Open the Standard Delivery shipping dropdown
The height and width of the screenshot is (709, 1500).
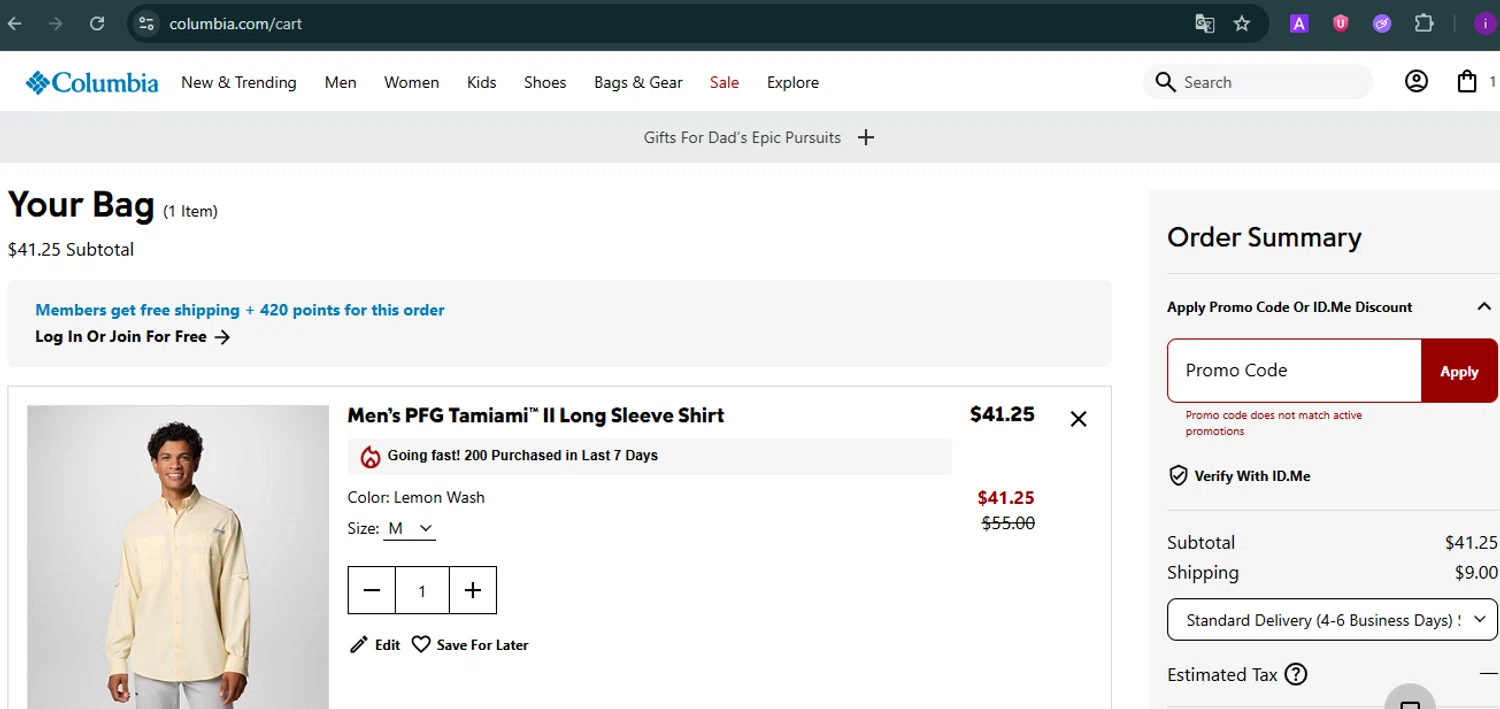[x=1332, y=620]
